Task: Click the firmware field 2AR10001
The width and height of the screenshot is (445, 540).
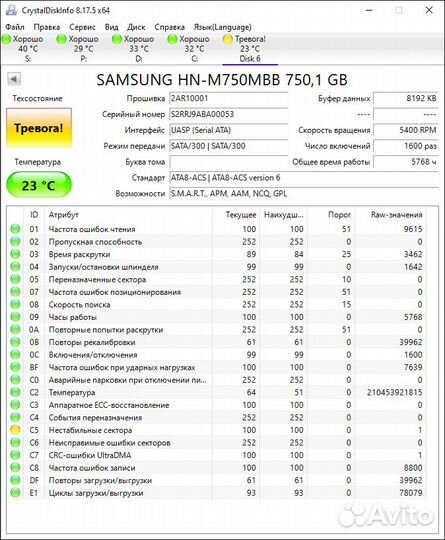Action: [x=229, y=98]
